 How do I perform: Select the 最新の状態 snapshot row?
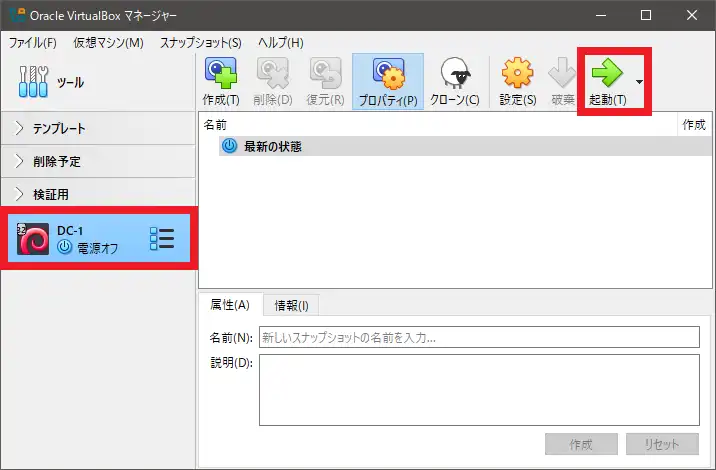[273, 146]
